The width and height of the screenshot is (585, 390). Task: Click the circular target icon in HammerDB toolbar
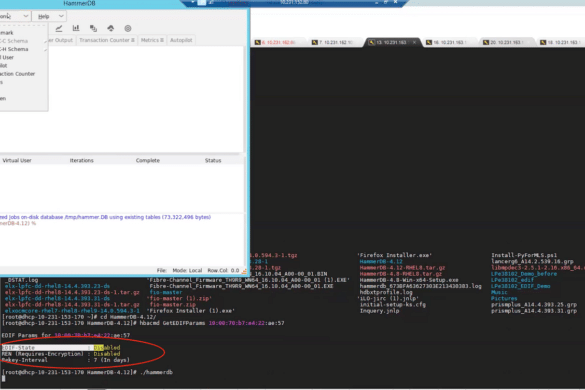(128, 28)
